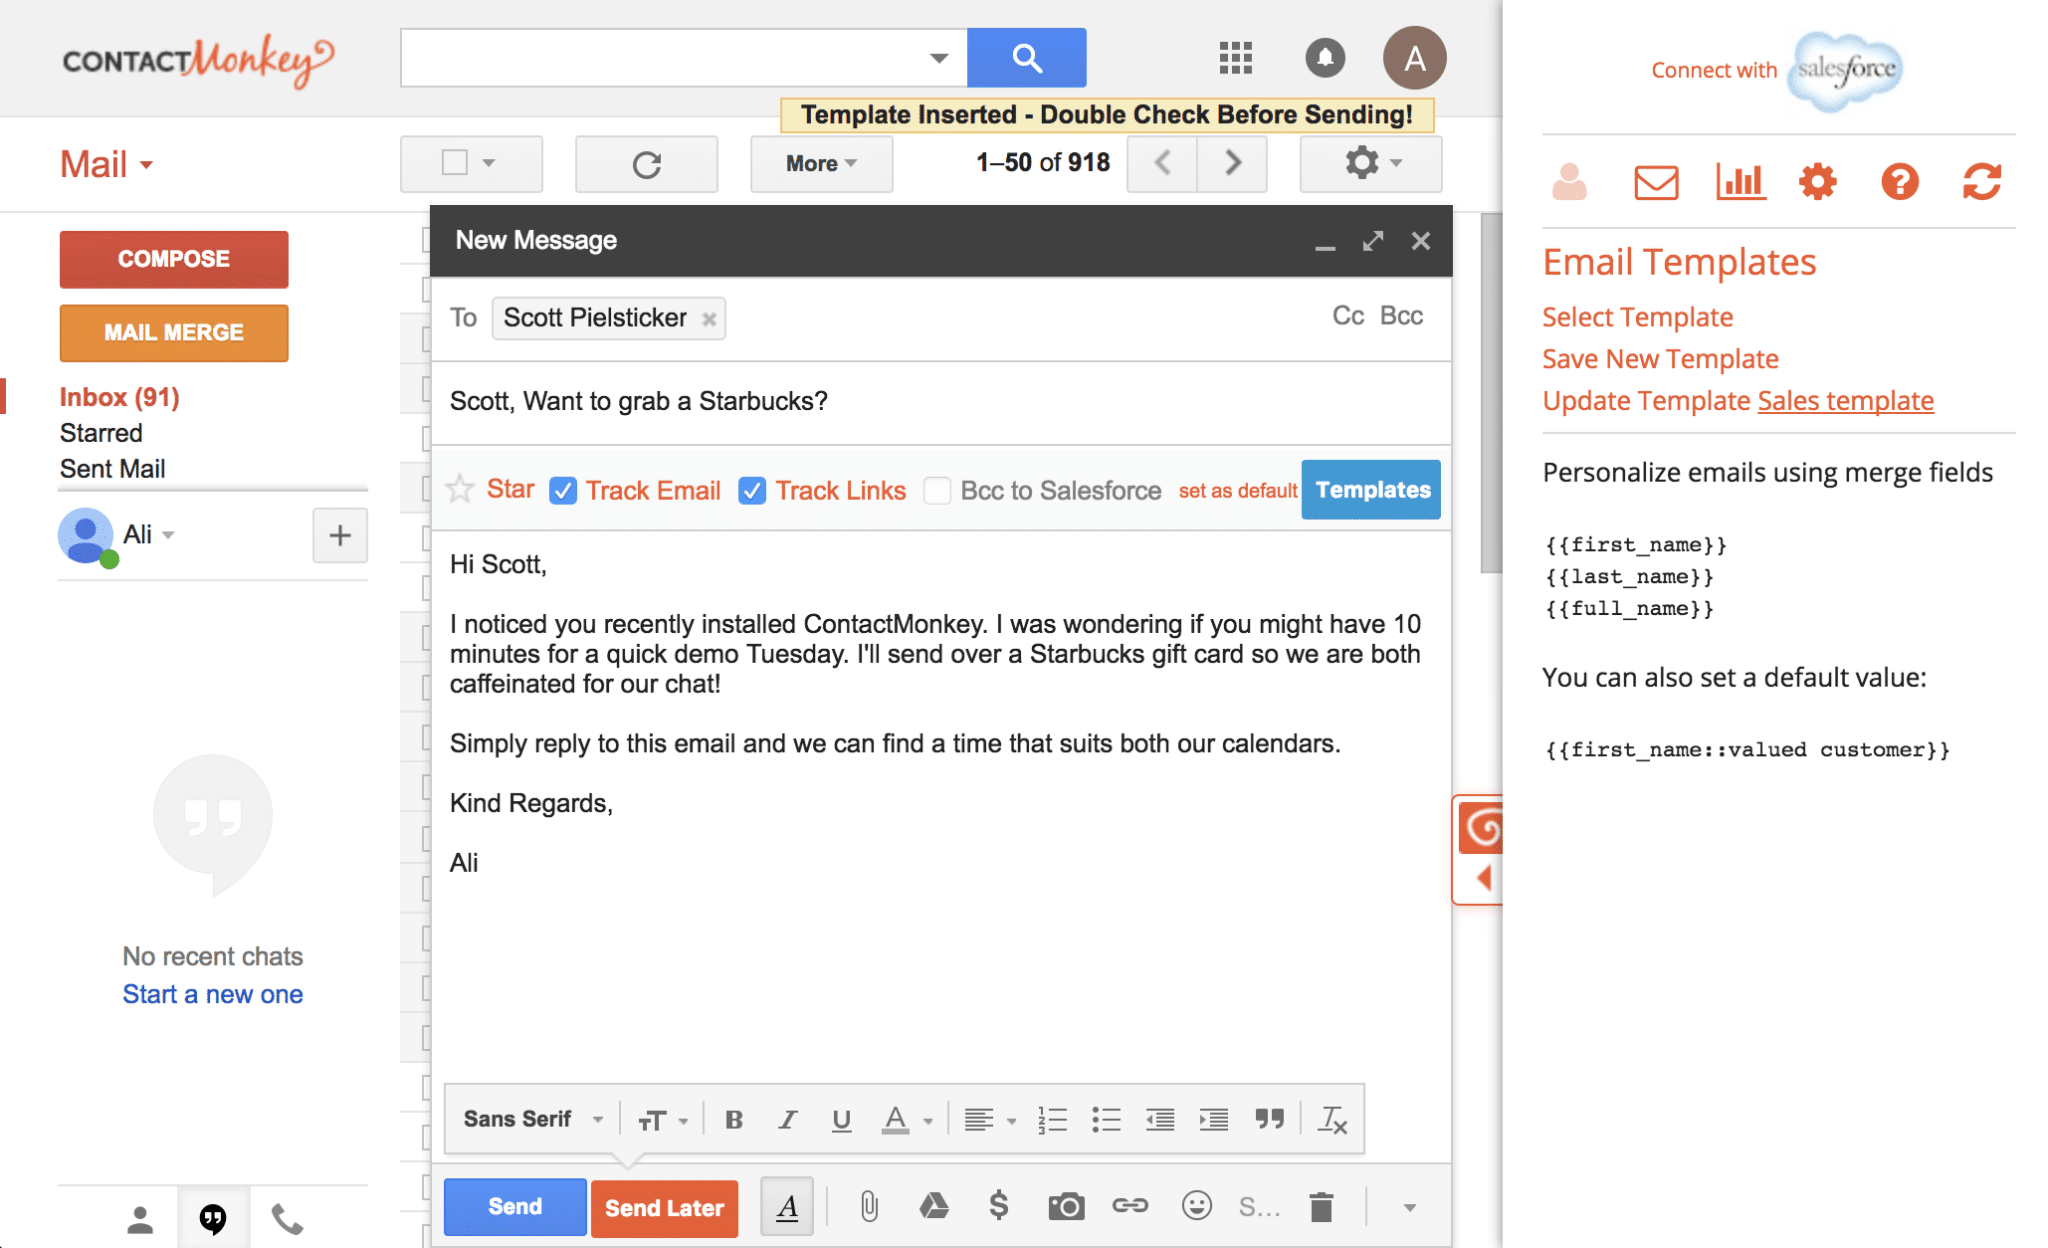Refresh the mail list

pyautogui.click(x=647, y=164)
